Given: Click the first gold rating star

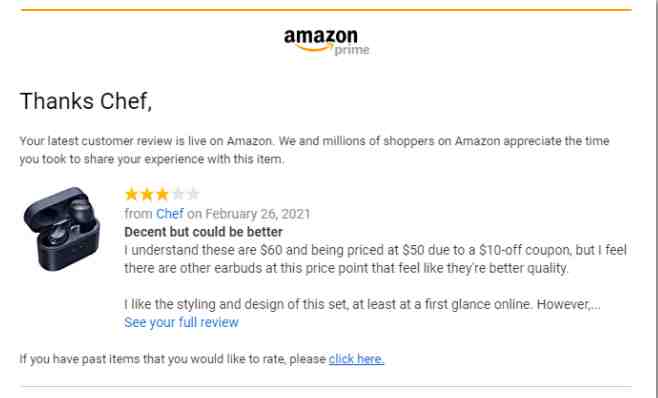Looking at the screenshot, I should pos(131,194).
